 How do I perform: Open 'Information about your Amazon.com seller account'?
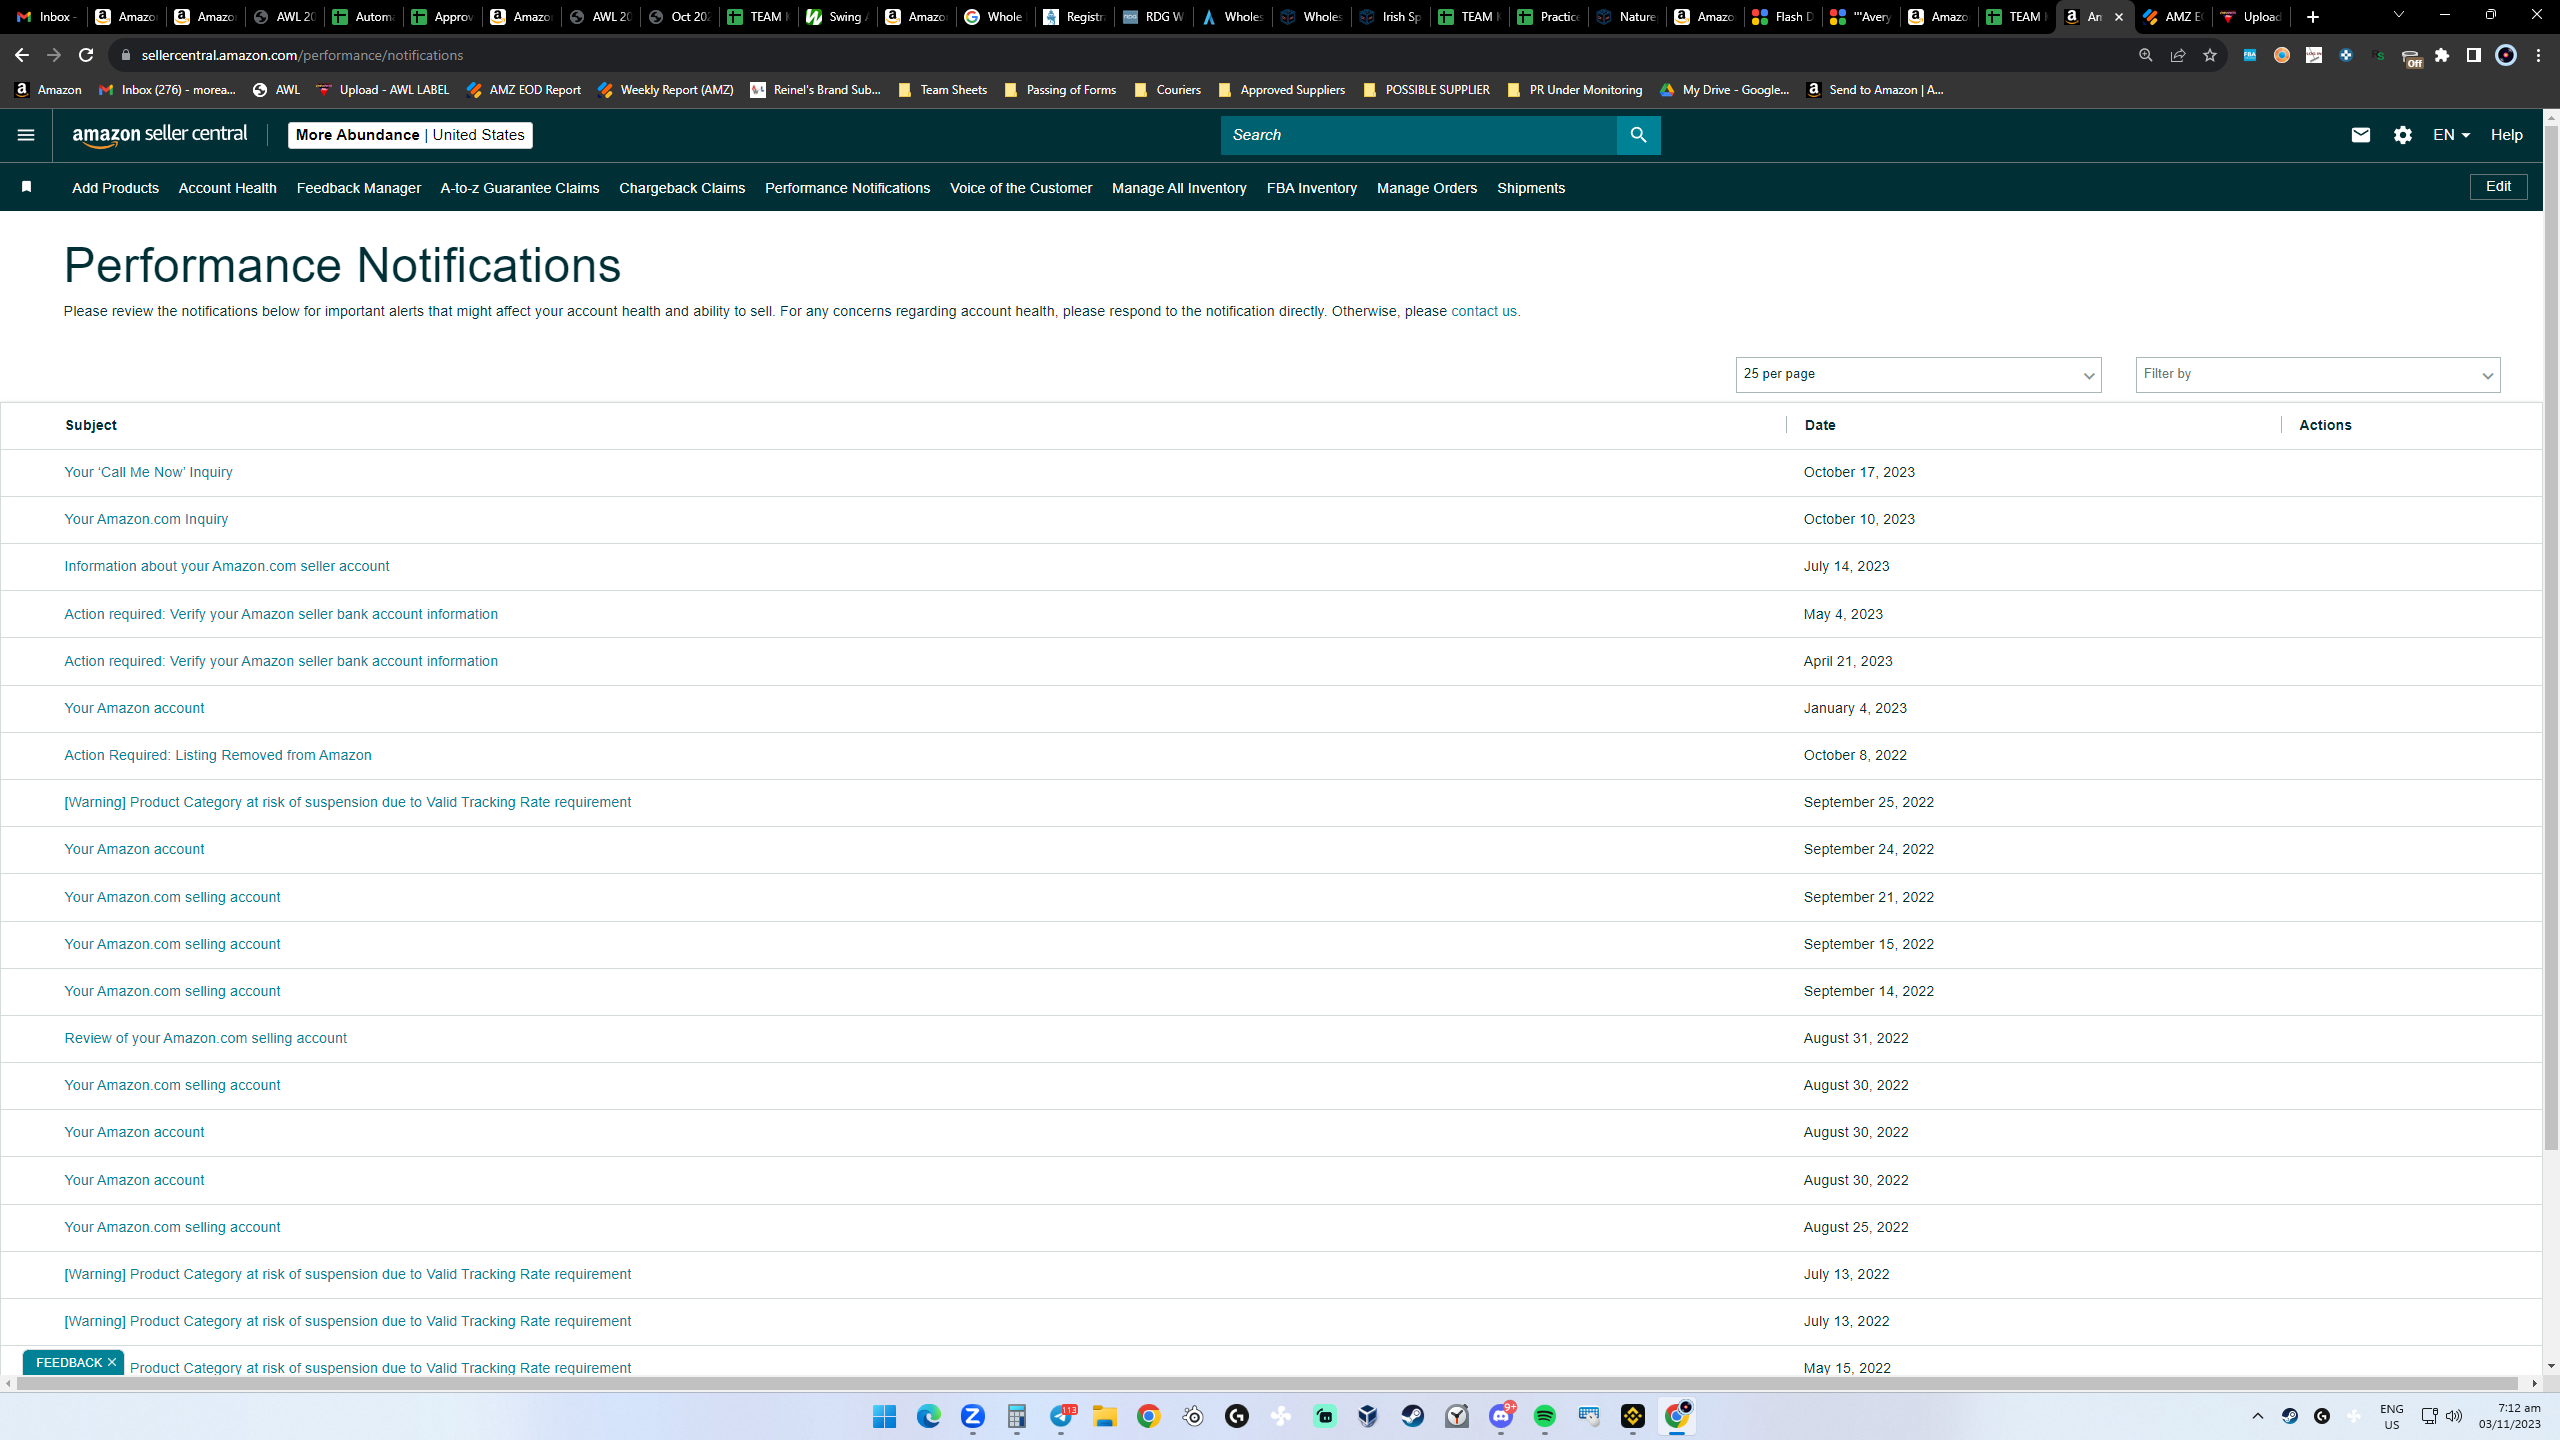(x=227, y=567)
